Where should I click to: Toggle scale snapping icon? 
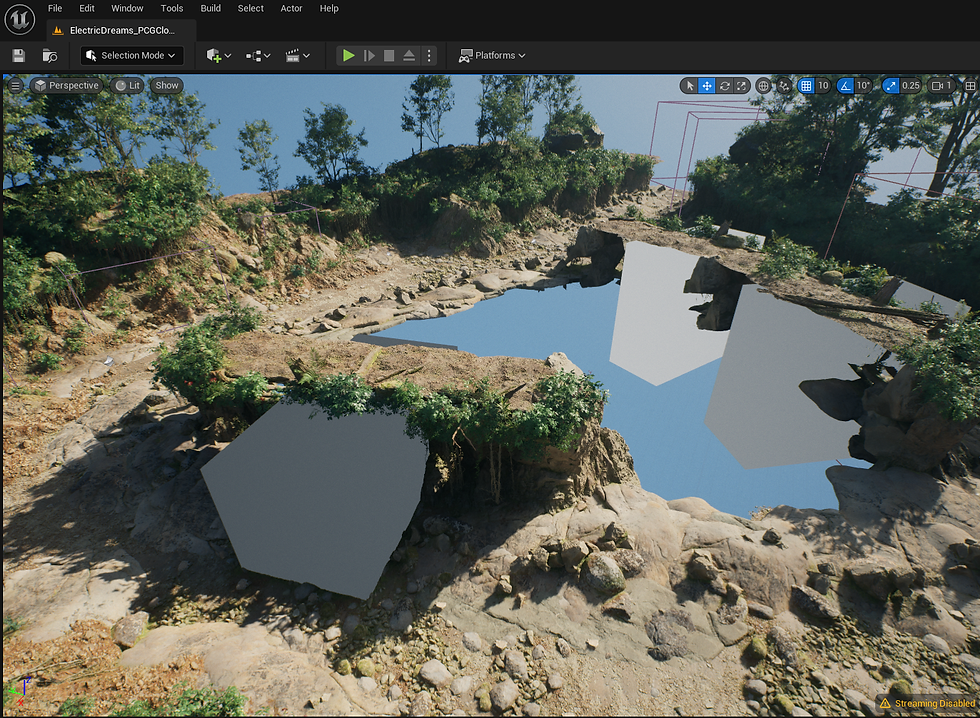click(x=891, y=86)
